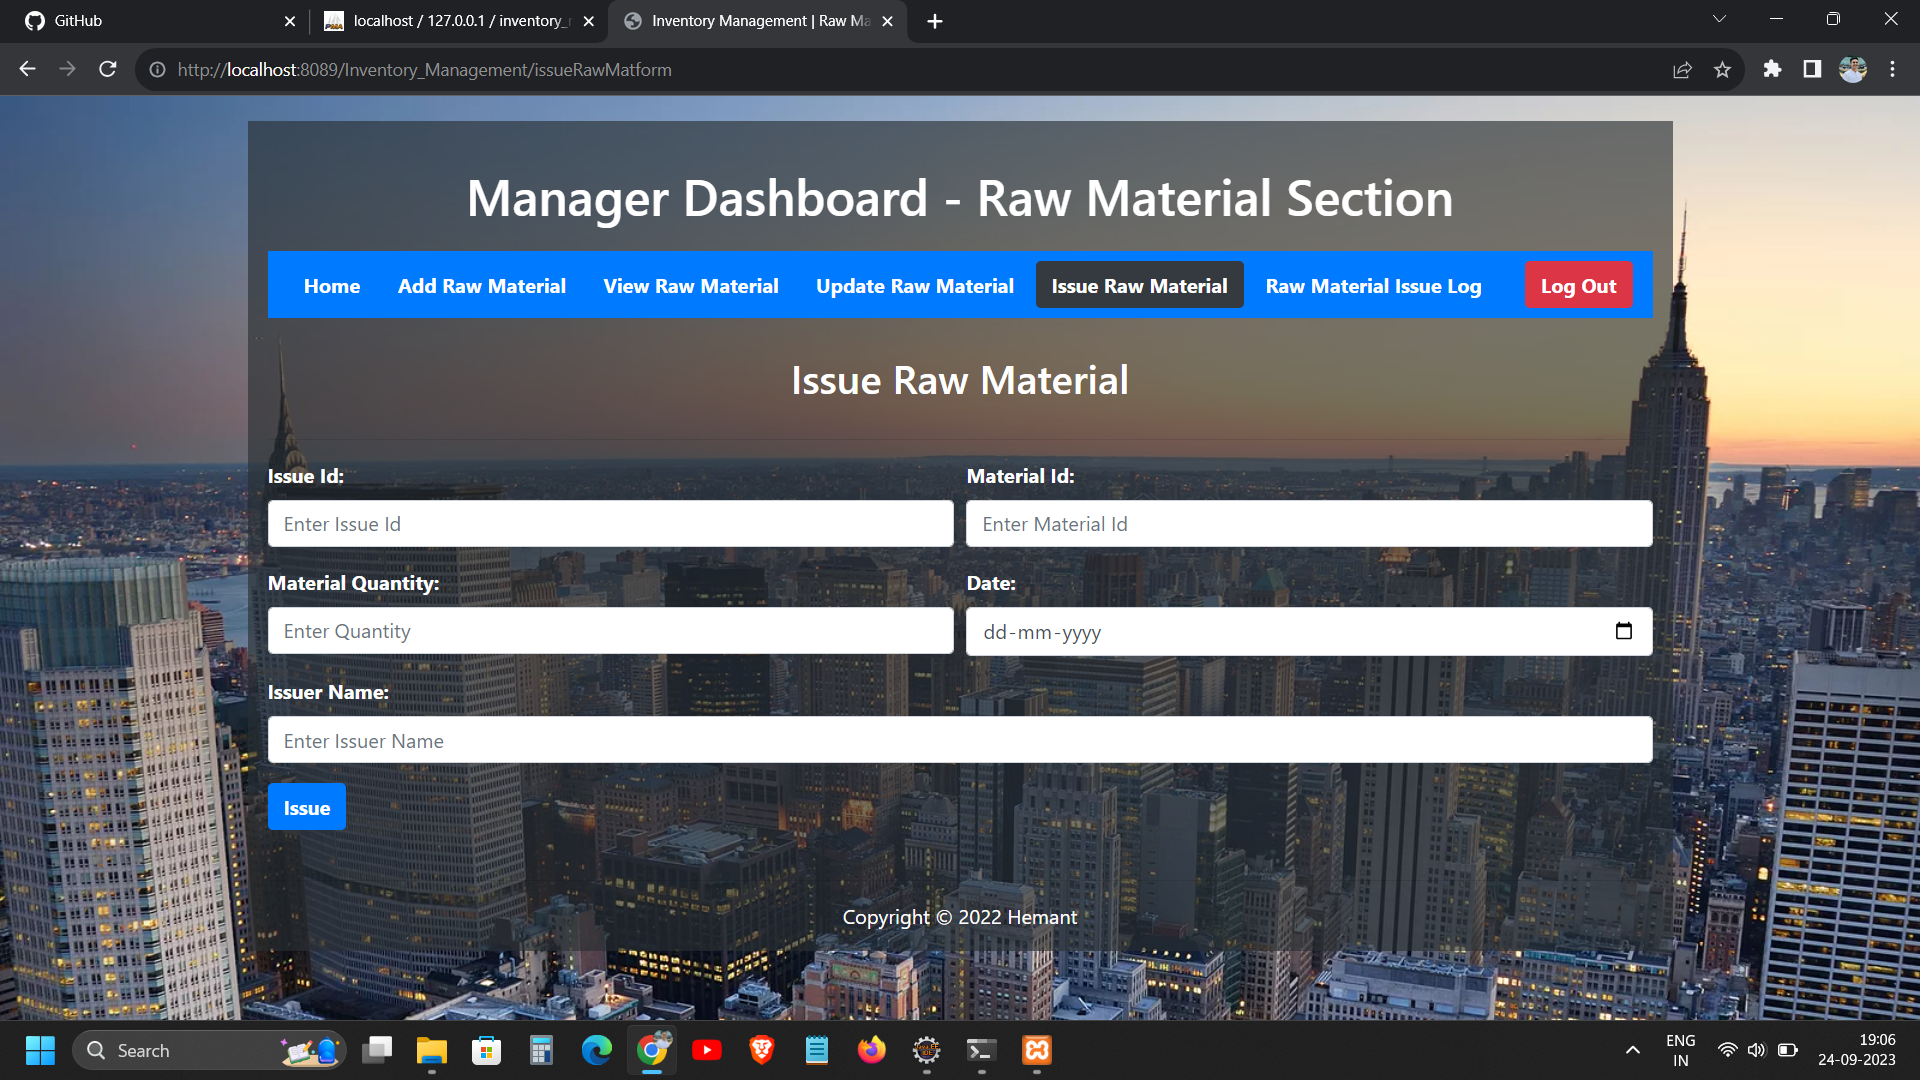Submit the form with Issue button
This screenshot has width=1920, height=1080.
click(307, 807)
